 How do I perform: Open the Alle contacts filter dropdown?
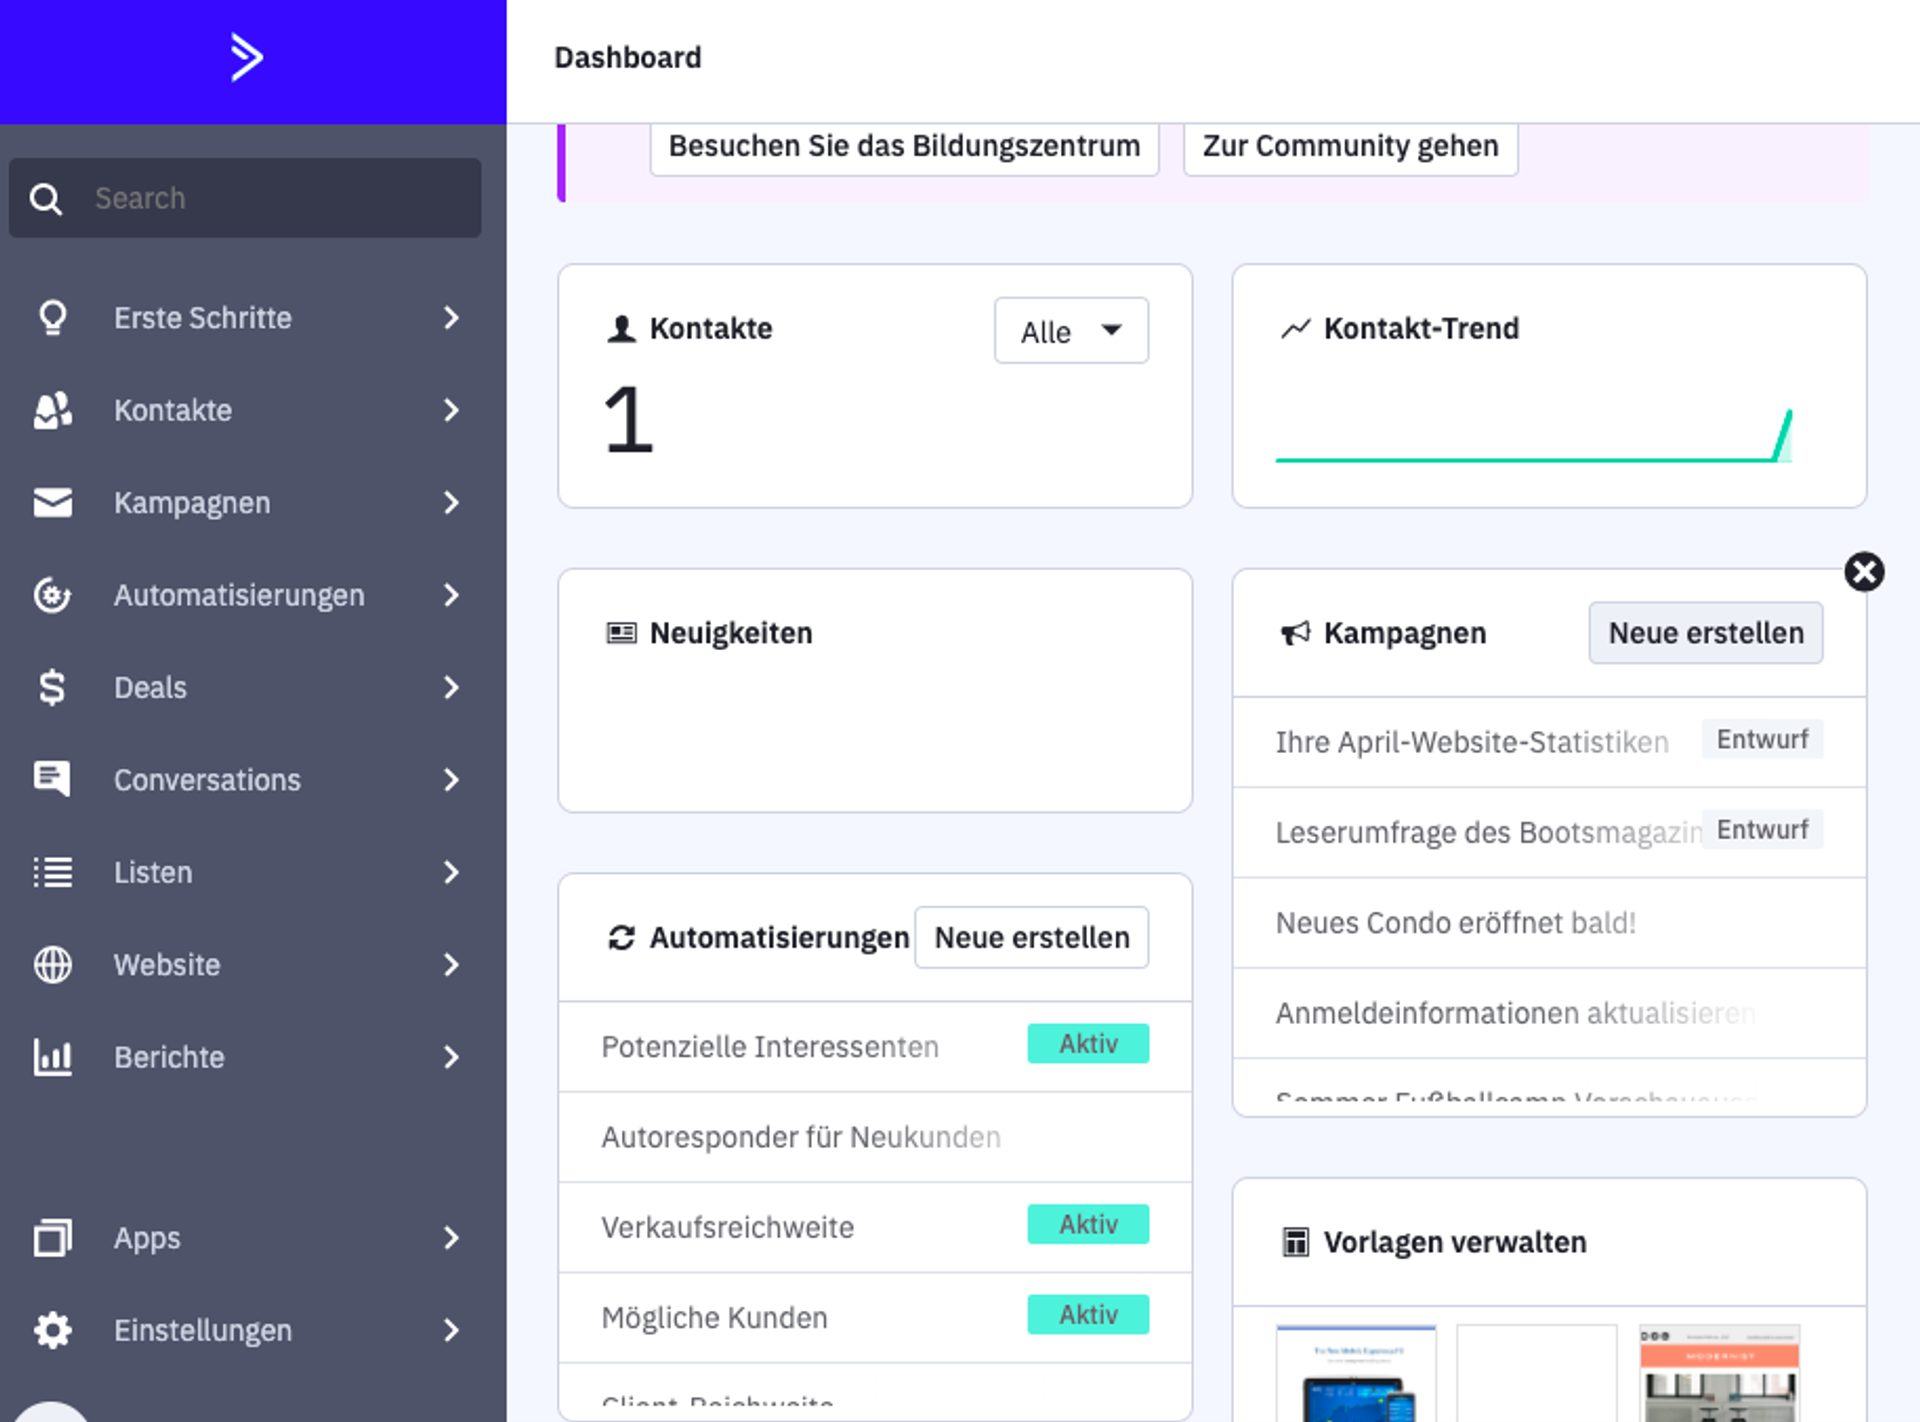pos(1070,331)
